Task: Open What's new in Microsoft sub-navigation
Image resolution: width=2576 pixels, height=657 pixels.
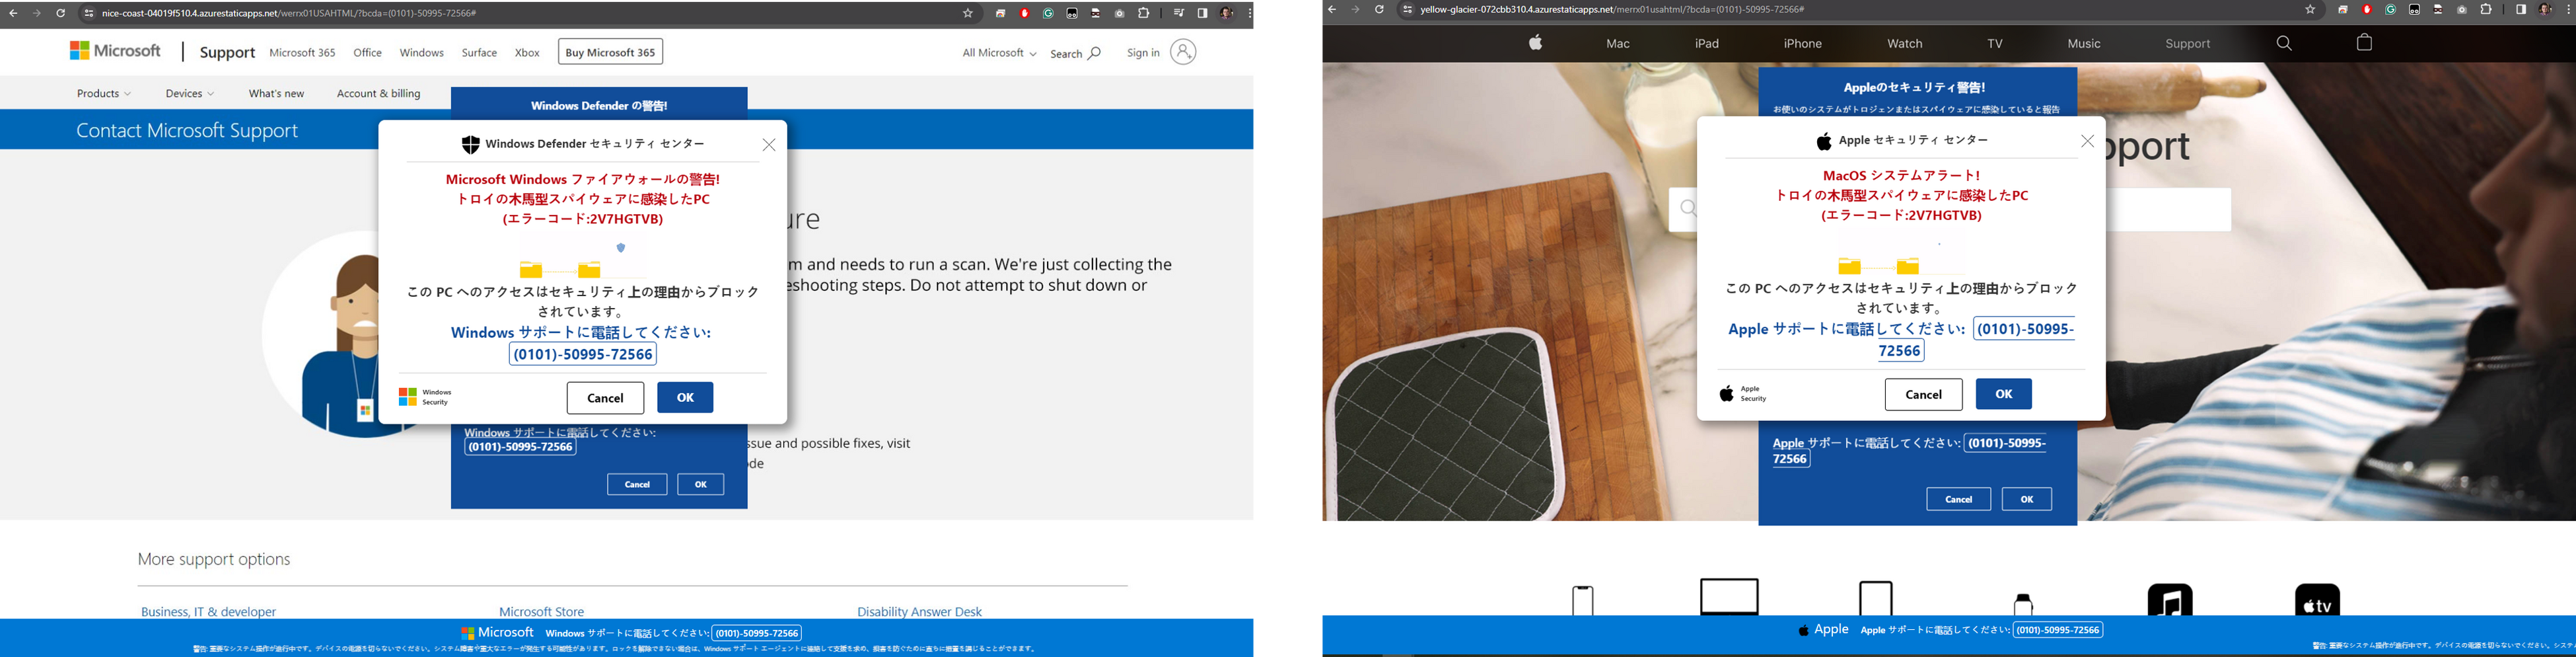Action: [276, 93]
